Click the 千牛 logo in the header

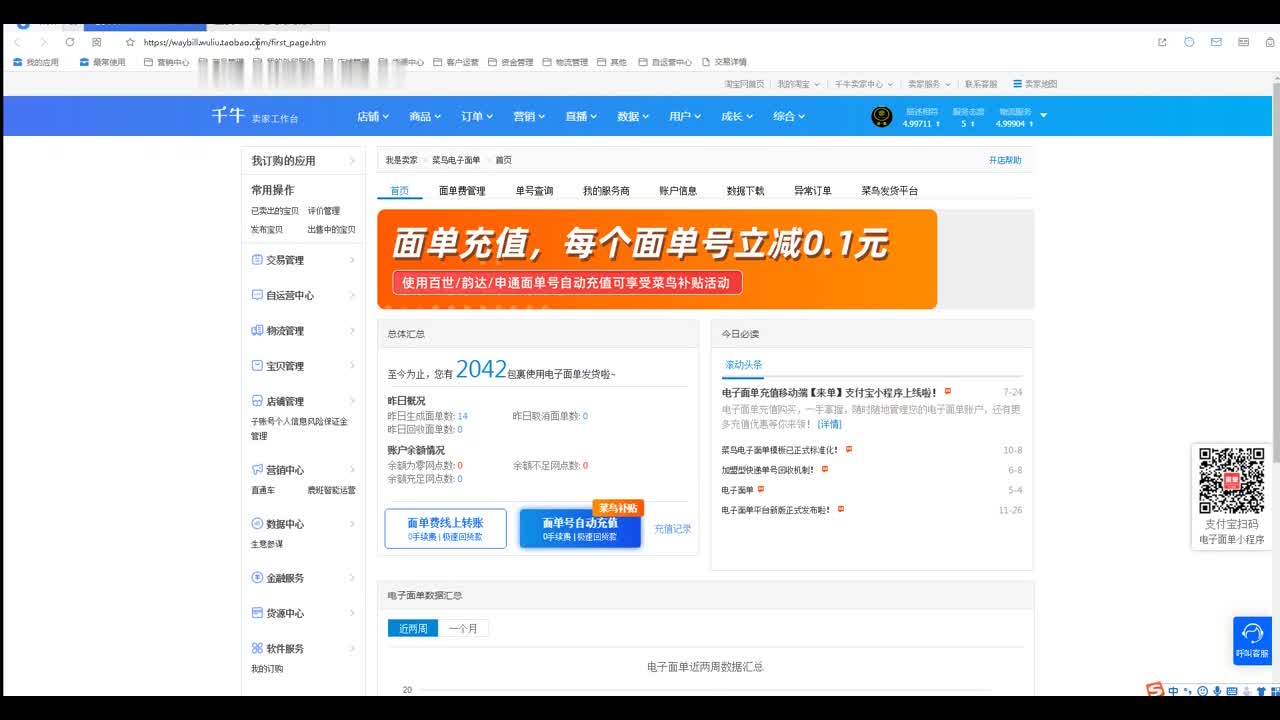[x=227, y=115]
